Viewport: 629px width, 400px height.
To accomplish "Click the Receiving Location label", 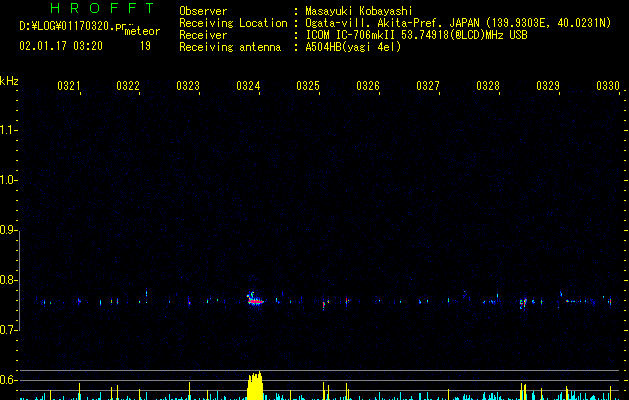I will click(x=233, y=23).
